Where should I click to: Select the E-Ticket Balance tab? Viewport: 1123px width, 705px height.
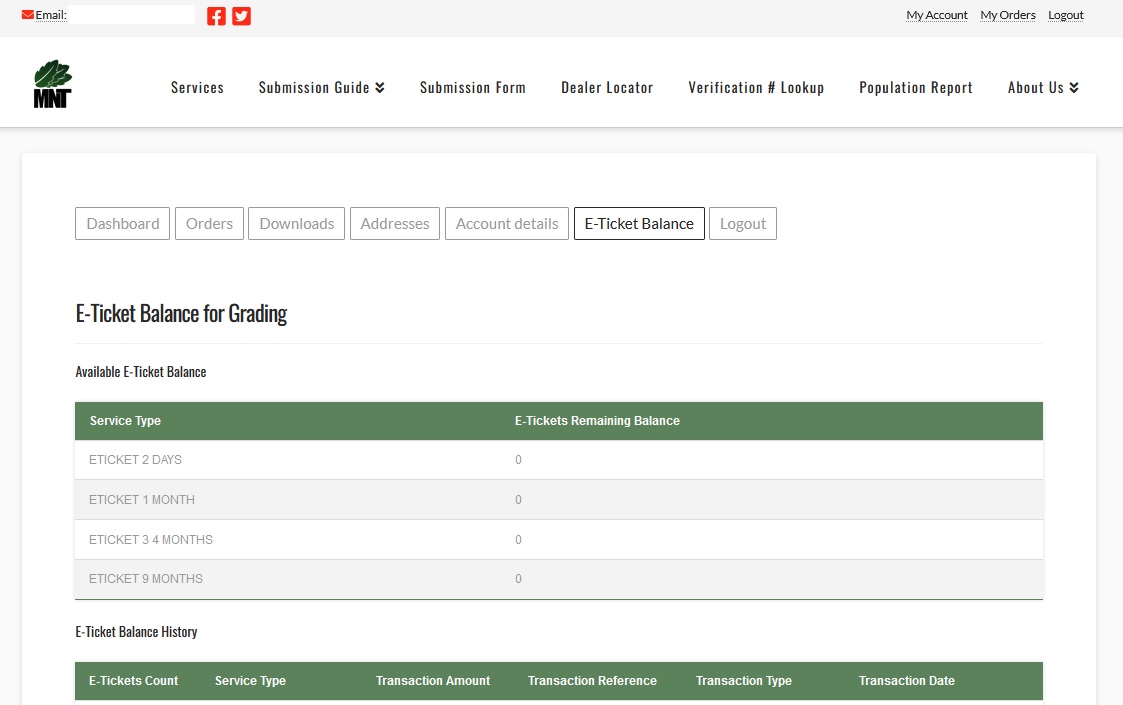(639, 224)
